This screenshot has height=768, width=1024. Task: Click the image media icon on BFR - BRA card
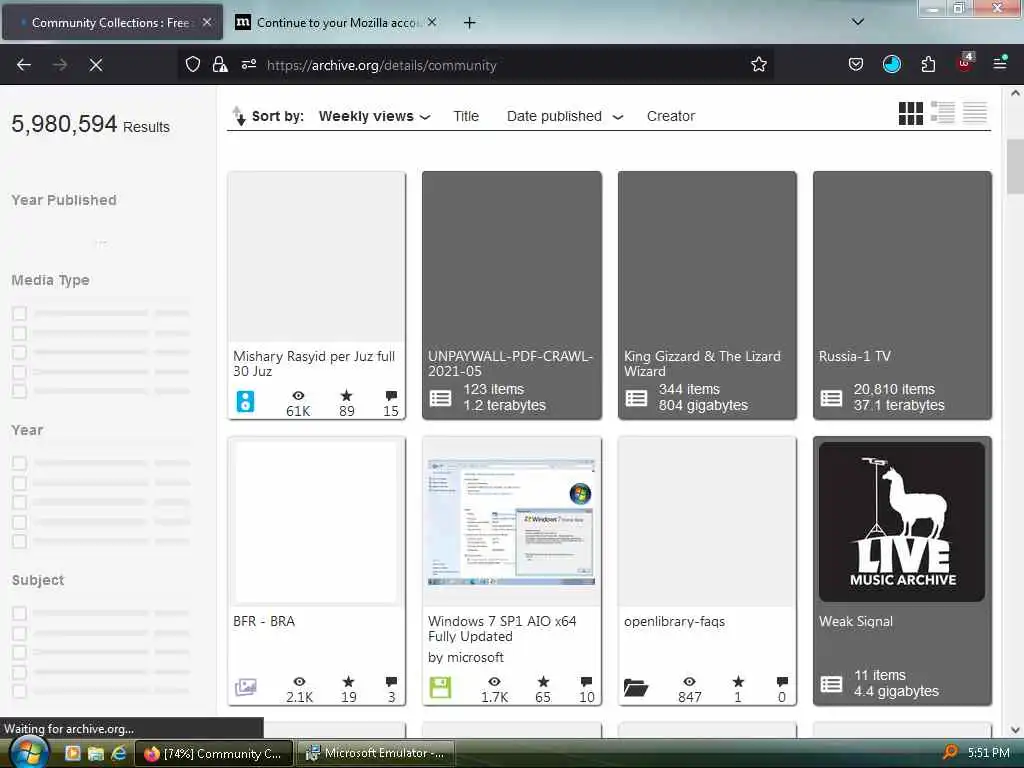(246, 687)
